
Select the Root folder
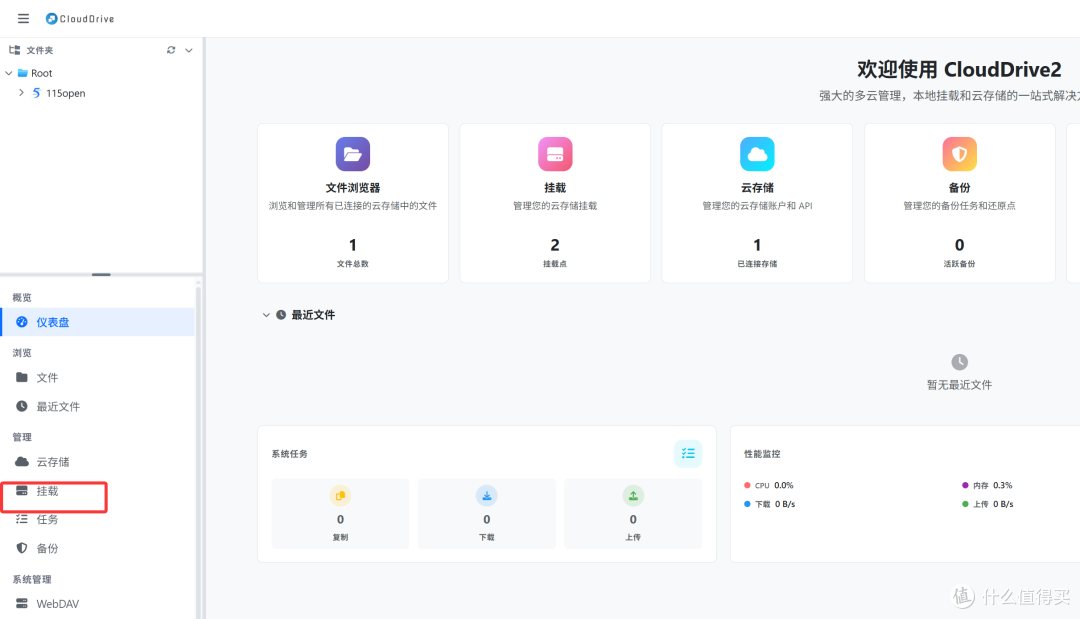coord(41,73)
